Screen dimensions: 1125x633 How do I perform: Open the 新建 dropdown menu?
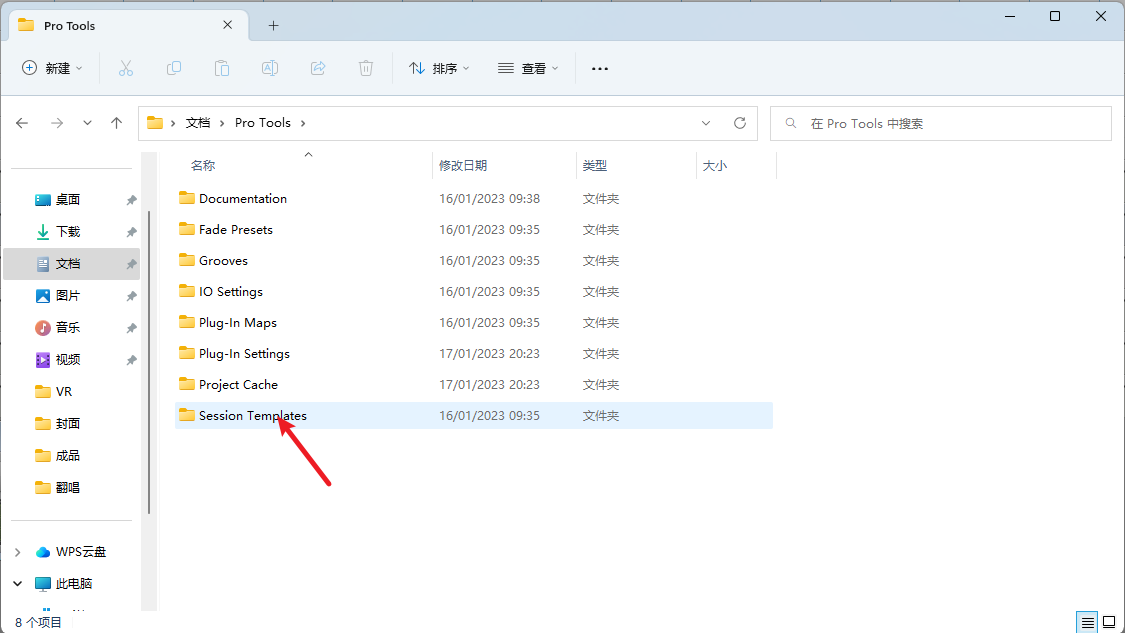[52, 68]
